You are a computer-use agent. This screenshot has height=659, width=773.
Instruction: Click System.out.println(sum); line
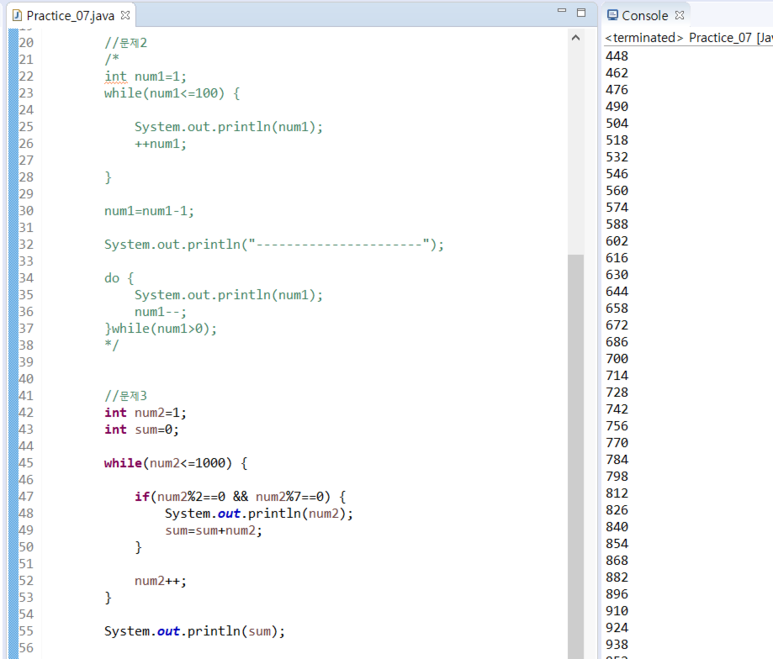[194, 631]
